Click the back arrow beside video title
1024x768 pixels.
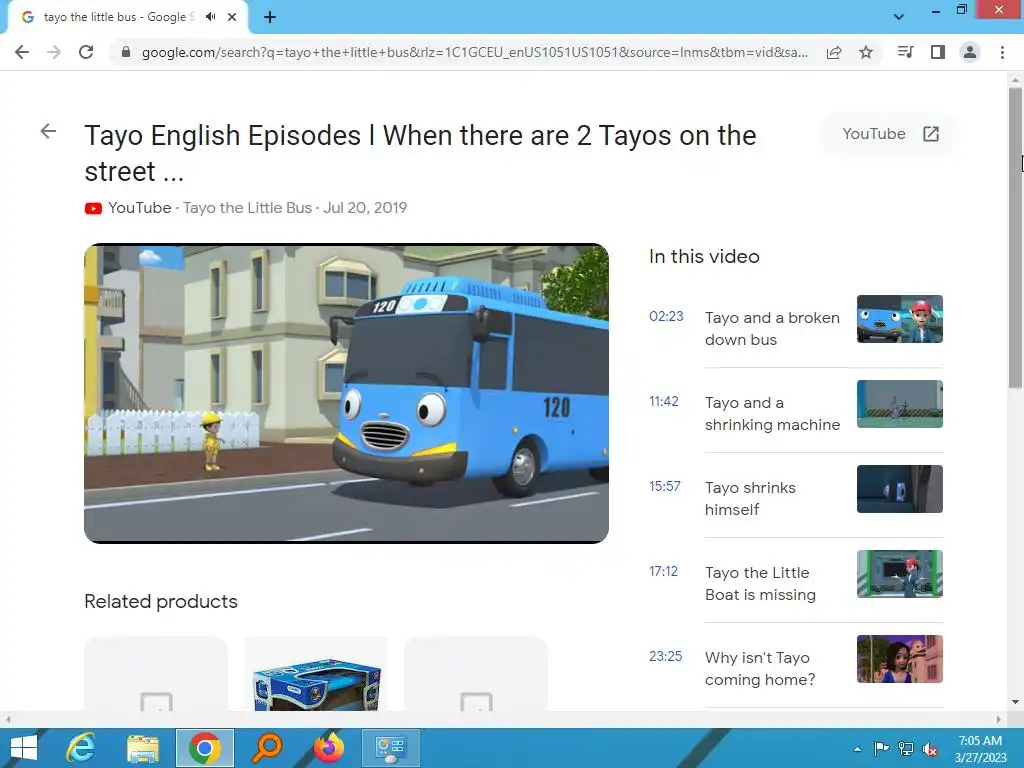48,131
